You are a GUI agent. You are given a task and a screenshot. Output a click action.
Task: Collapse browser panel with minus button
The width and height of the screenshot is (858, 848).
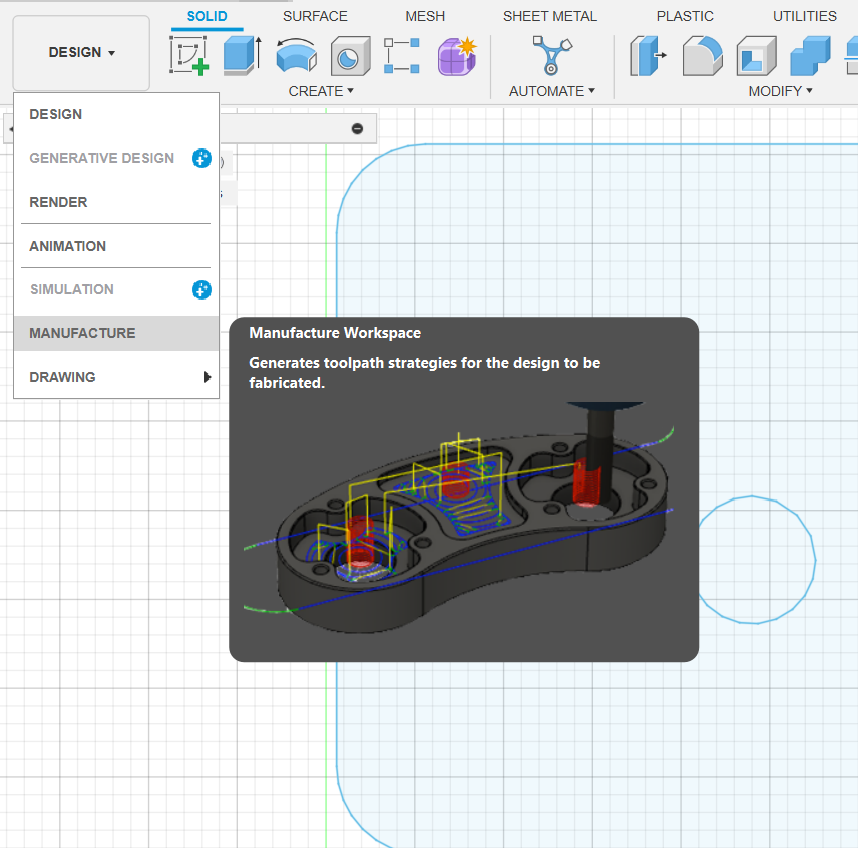(x=357, y=129)
